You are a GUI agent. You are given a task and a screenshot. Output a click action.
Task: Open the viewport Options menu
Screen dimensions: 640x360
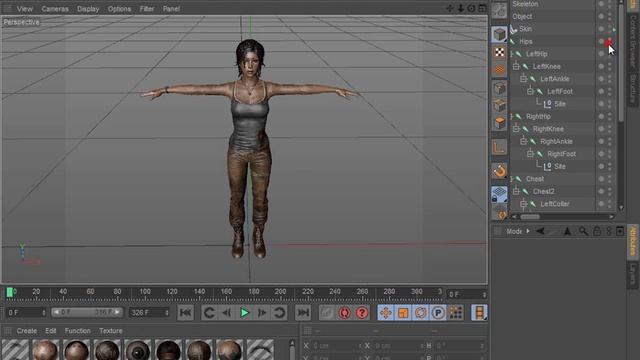click(x=119, y=9)
